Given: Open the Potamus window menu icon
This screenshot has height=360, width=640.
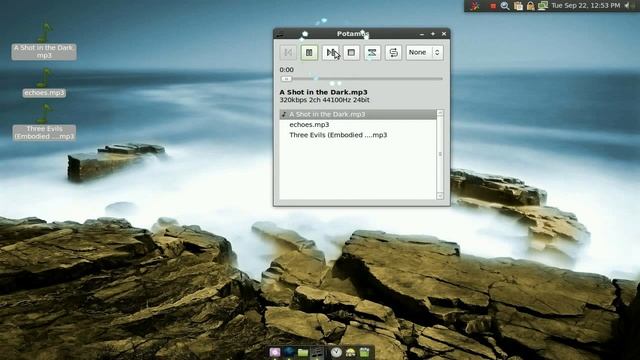Looking at the screenshot, I should (280, 34).
